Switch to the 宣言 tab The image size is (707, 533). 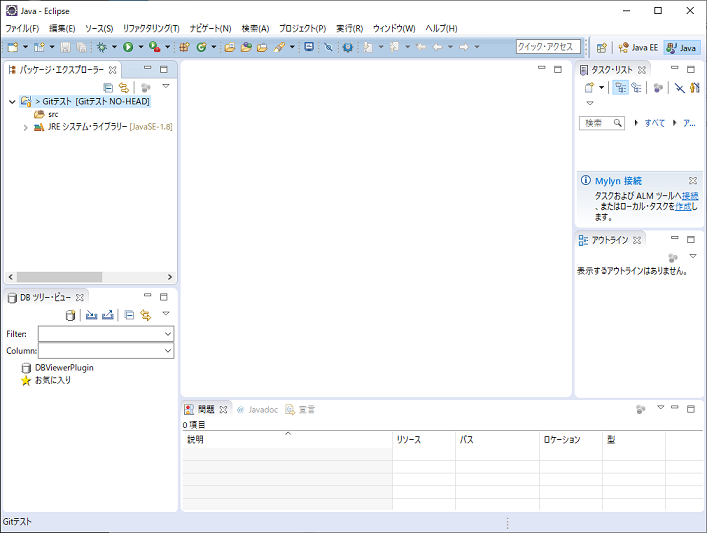pos(300,409)
